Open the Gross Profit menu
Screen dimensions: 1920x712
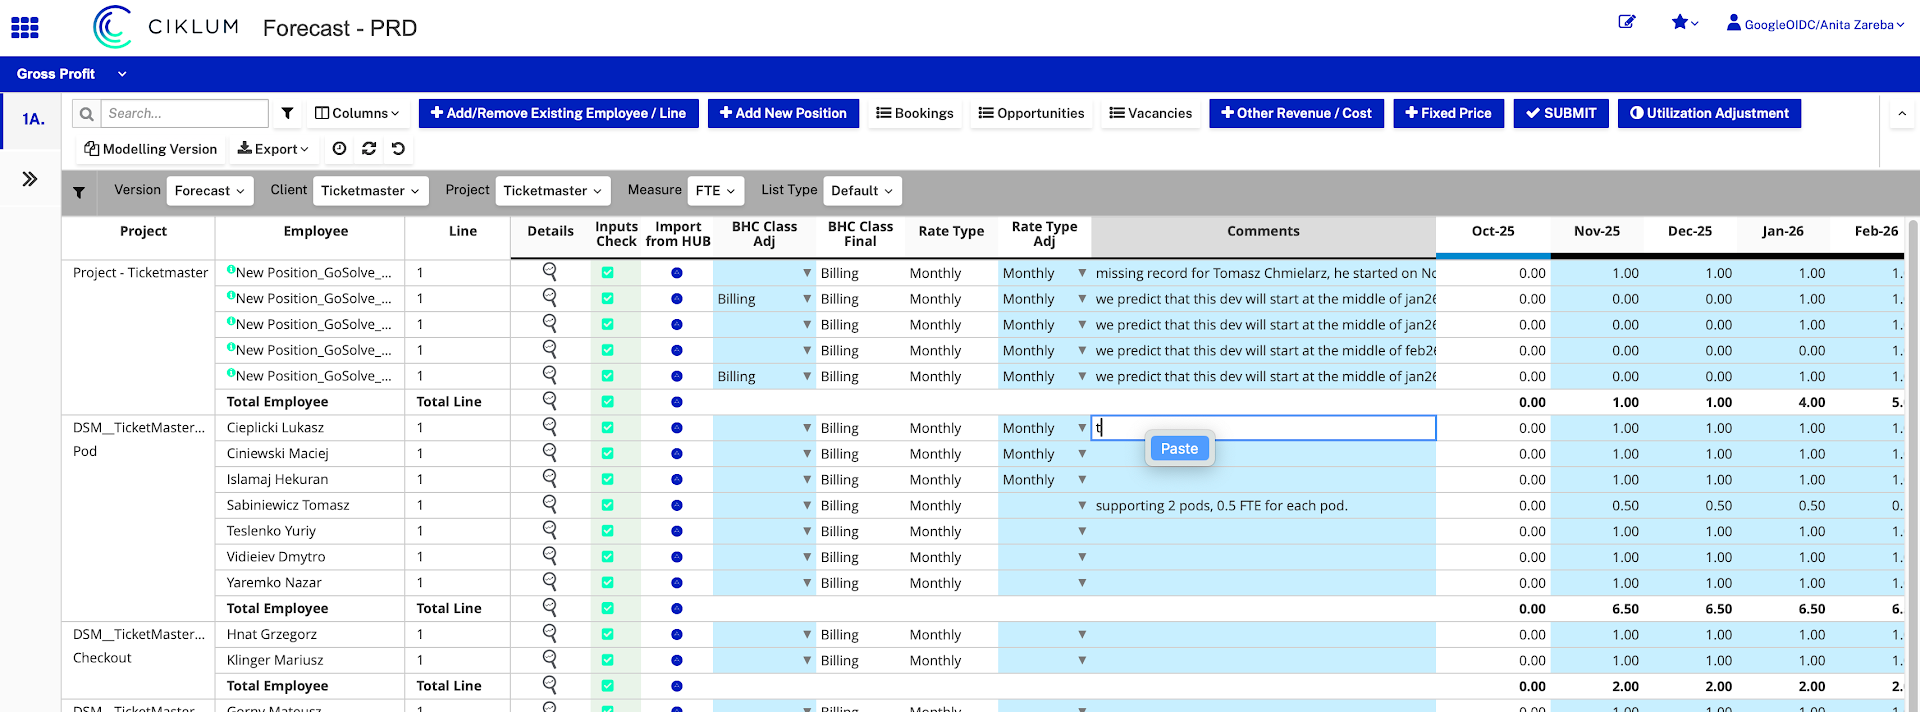pyautogui.click(x=70, y=74)
